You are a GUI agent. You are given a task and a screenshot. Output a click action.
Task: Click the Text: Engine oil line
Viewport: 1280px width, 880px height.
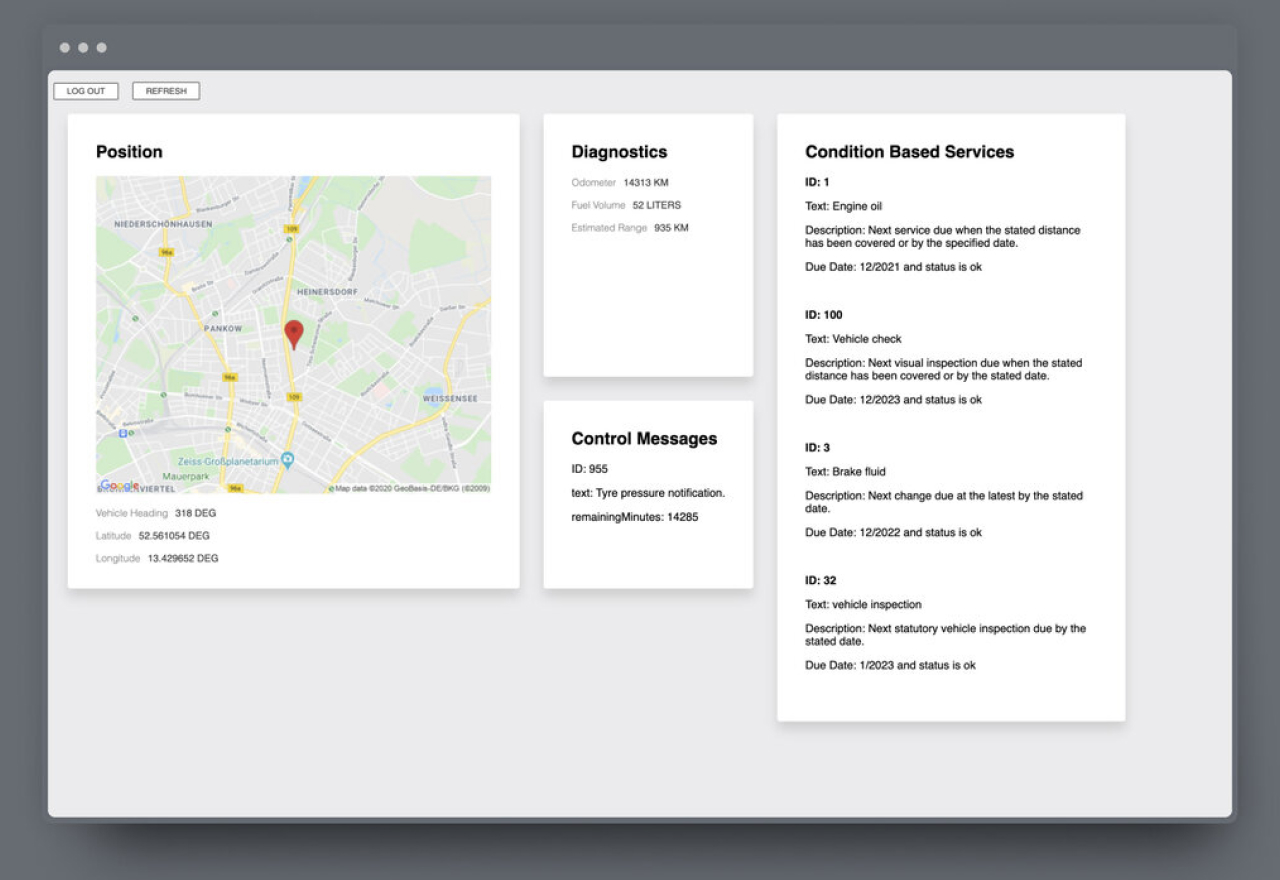pos(844,207)
